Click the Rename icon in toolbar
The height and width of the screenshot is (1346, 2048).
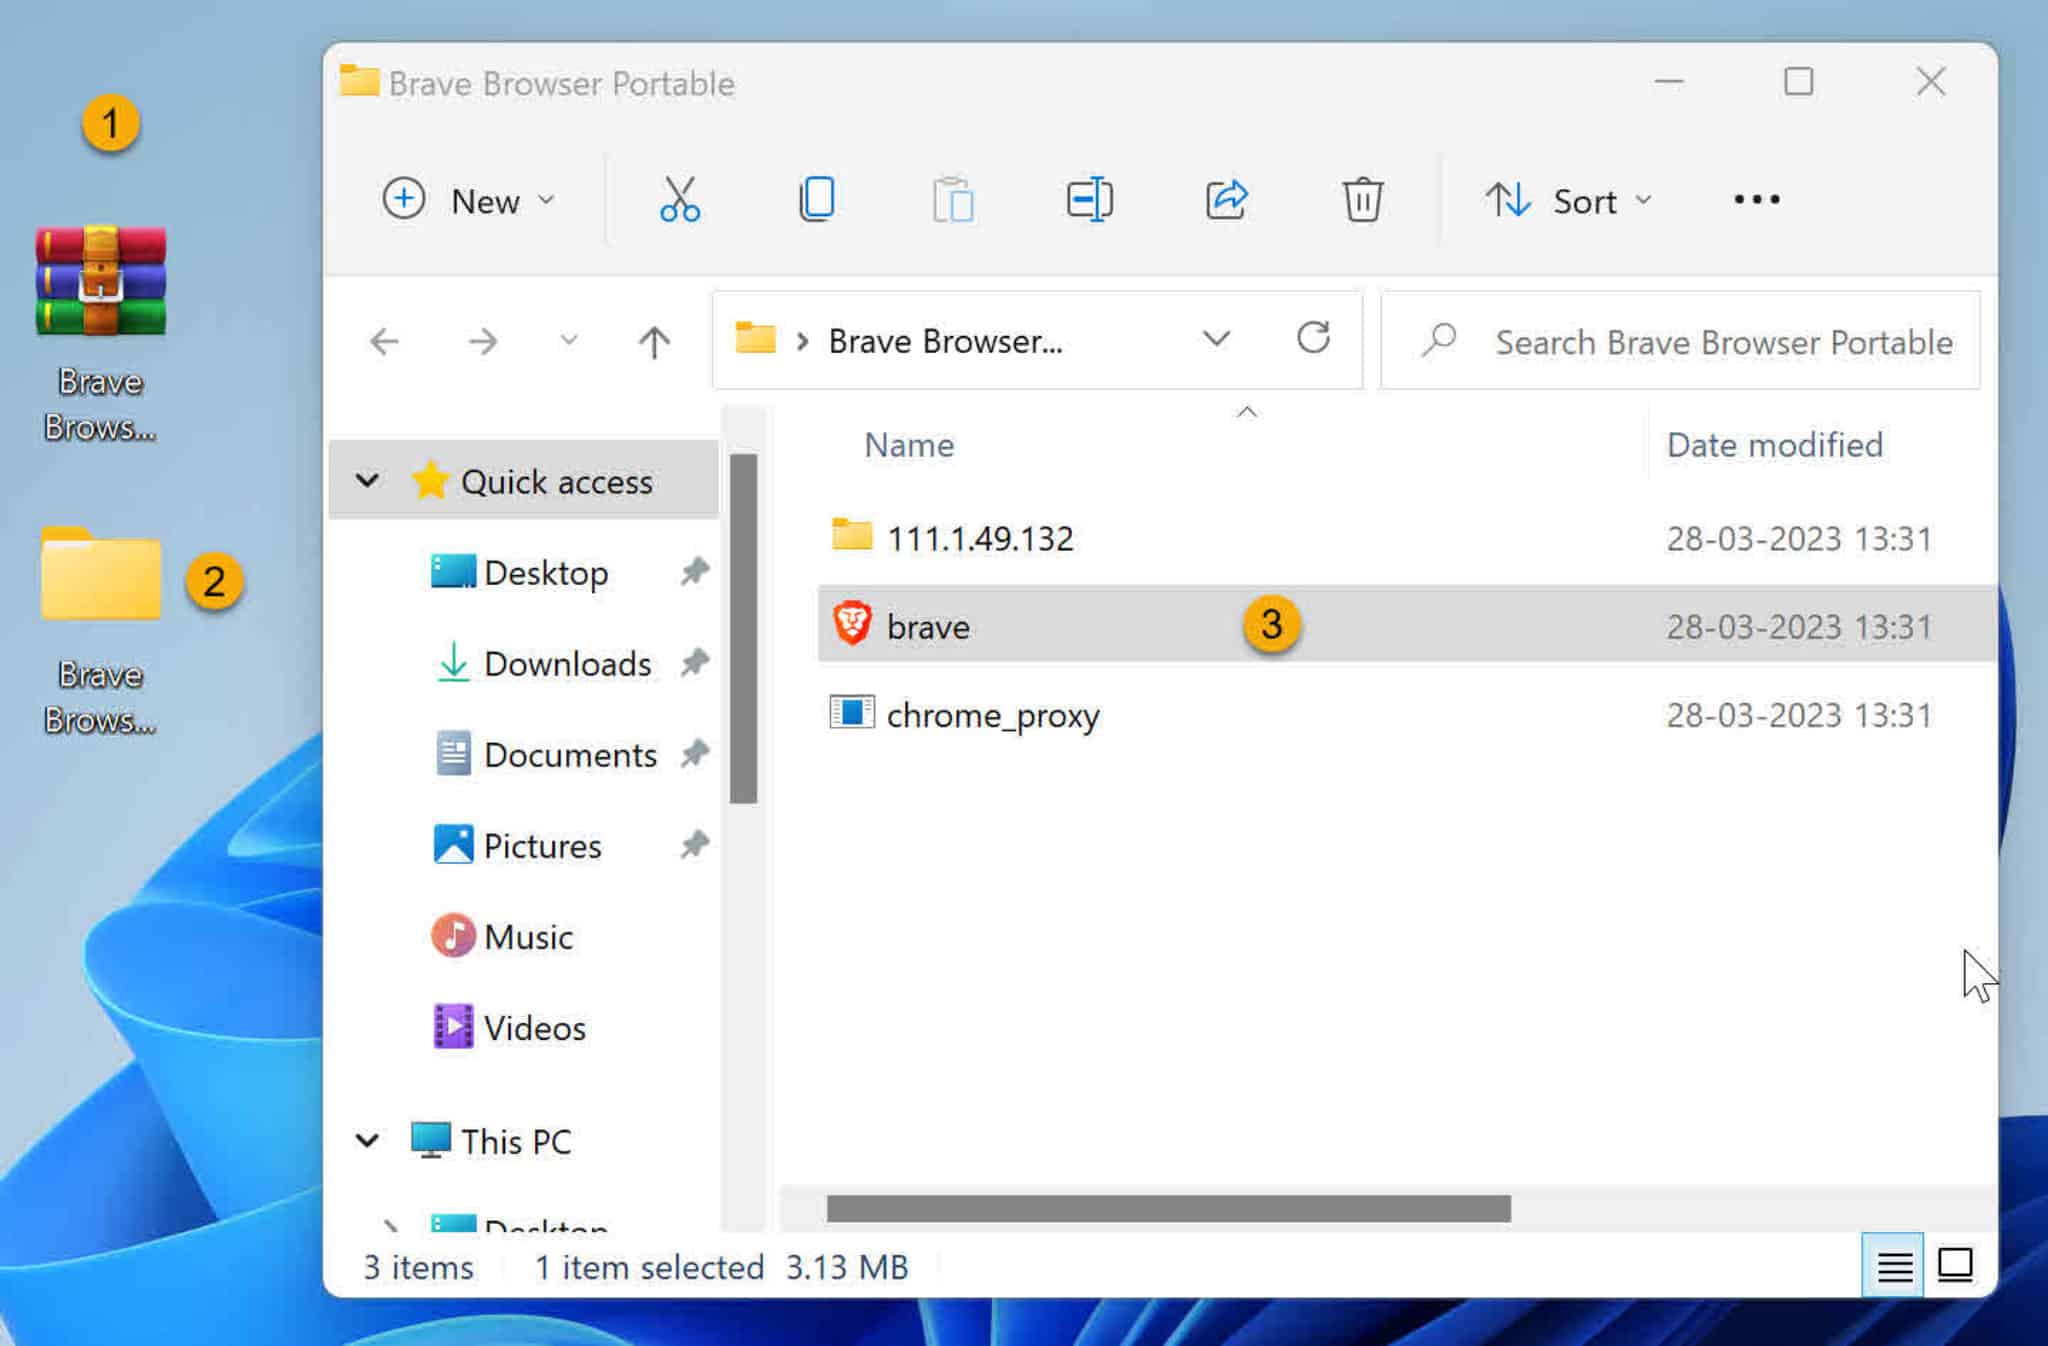(1089, 199)
